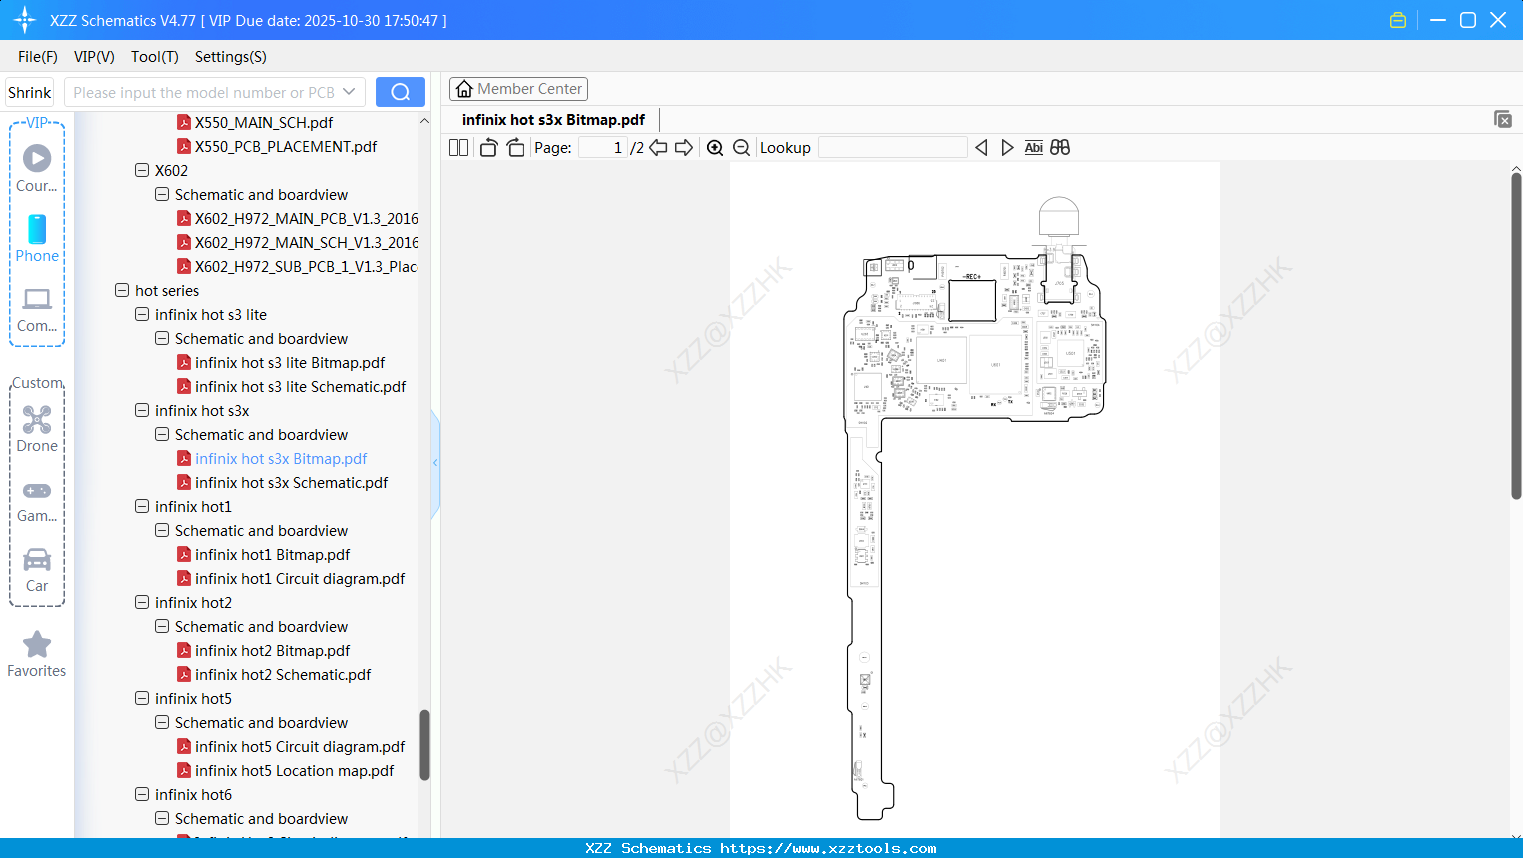Open the File menu
The height and width of the screenshot is (858, 1523).
[37, 57]
